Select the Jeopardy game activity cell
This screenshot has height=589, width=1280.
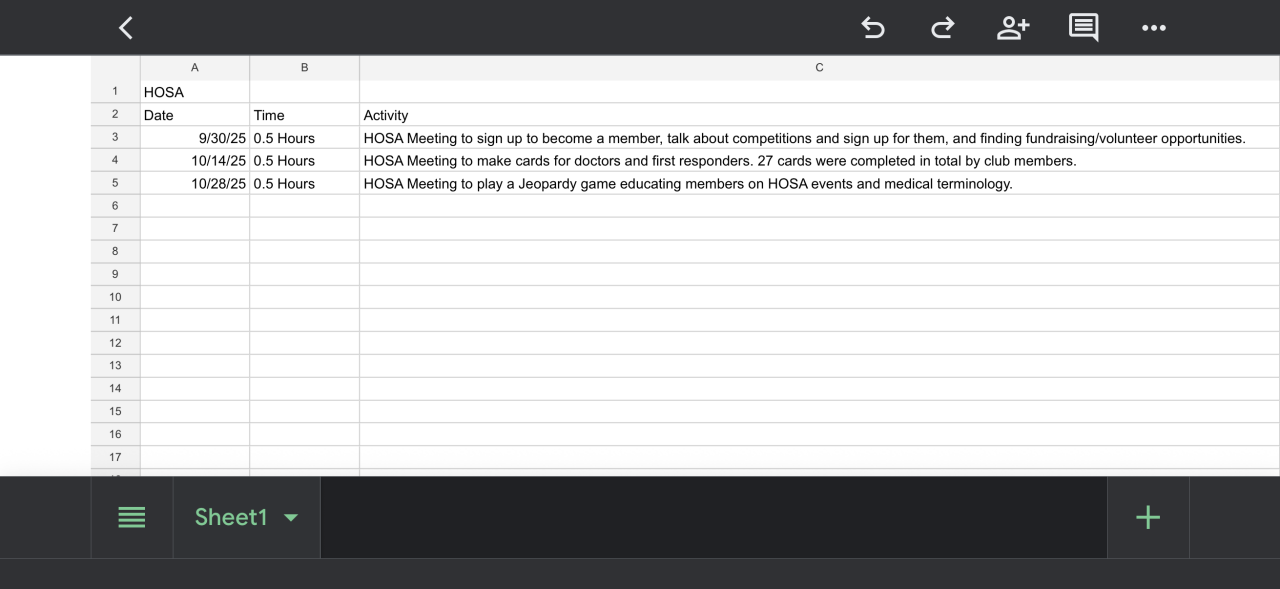pyautogui.click(x=688, y=184)
